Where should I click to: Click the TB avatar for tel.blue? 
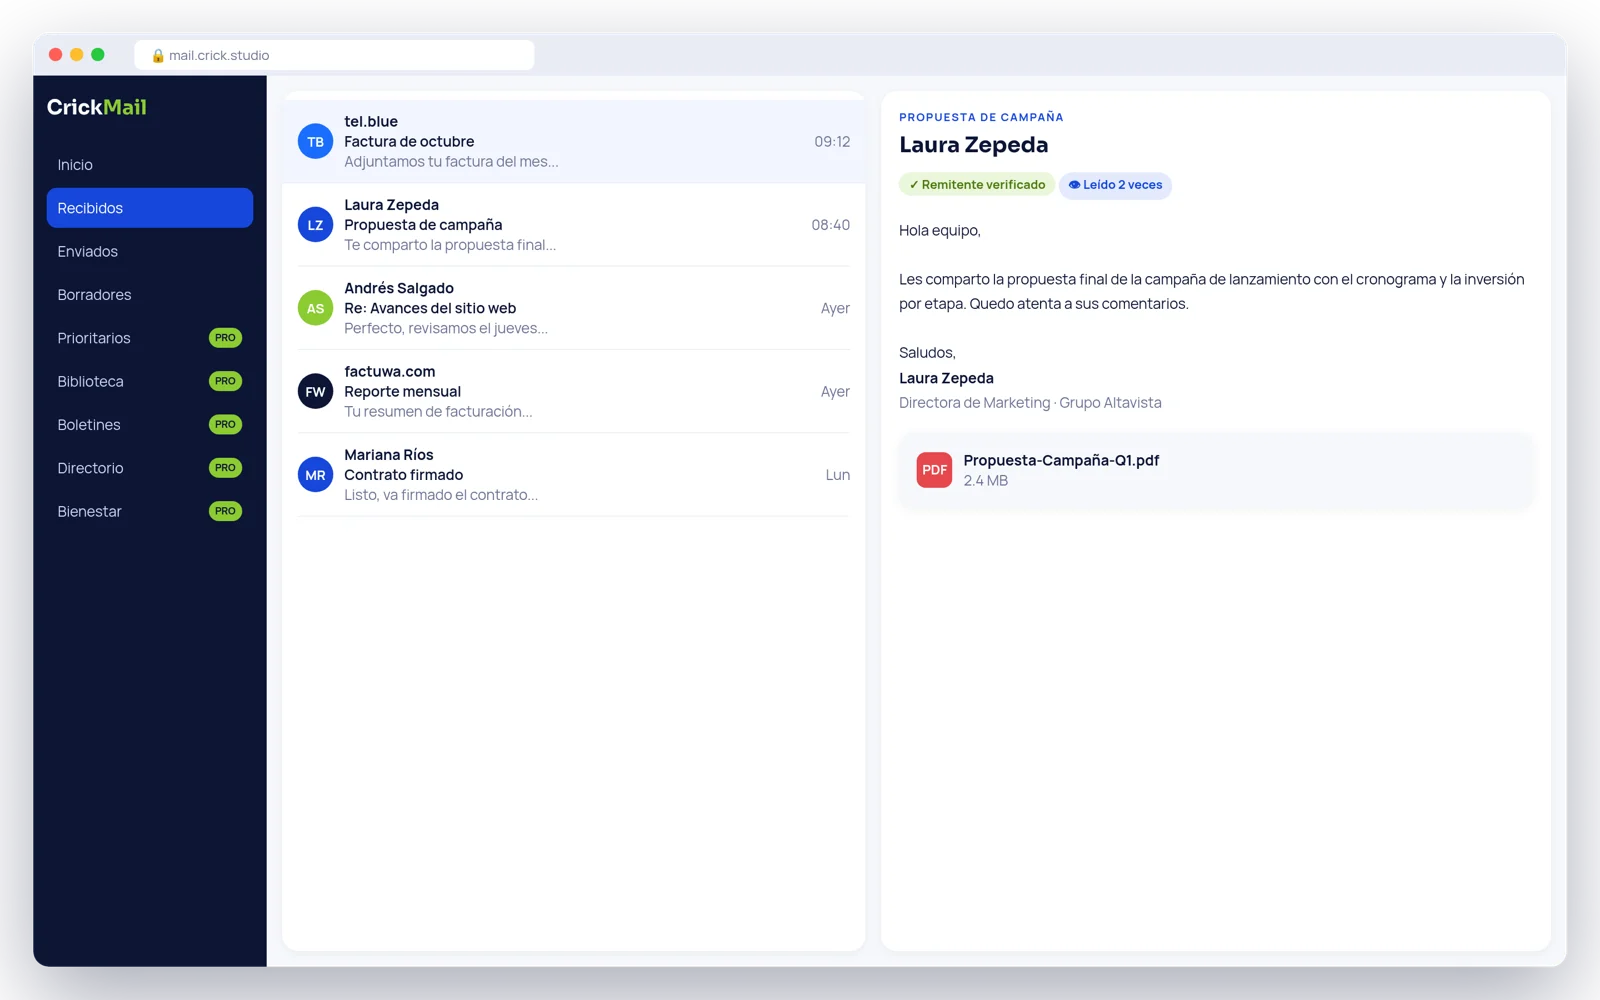(x=315, y=142)
